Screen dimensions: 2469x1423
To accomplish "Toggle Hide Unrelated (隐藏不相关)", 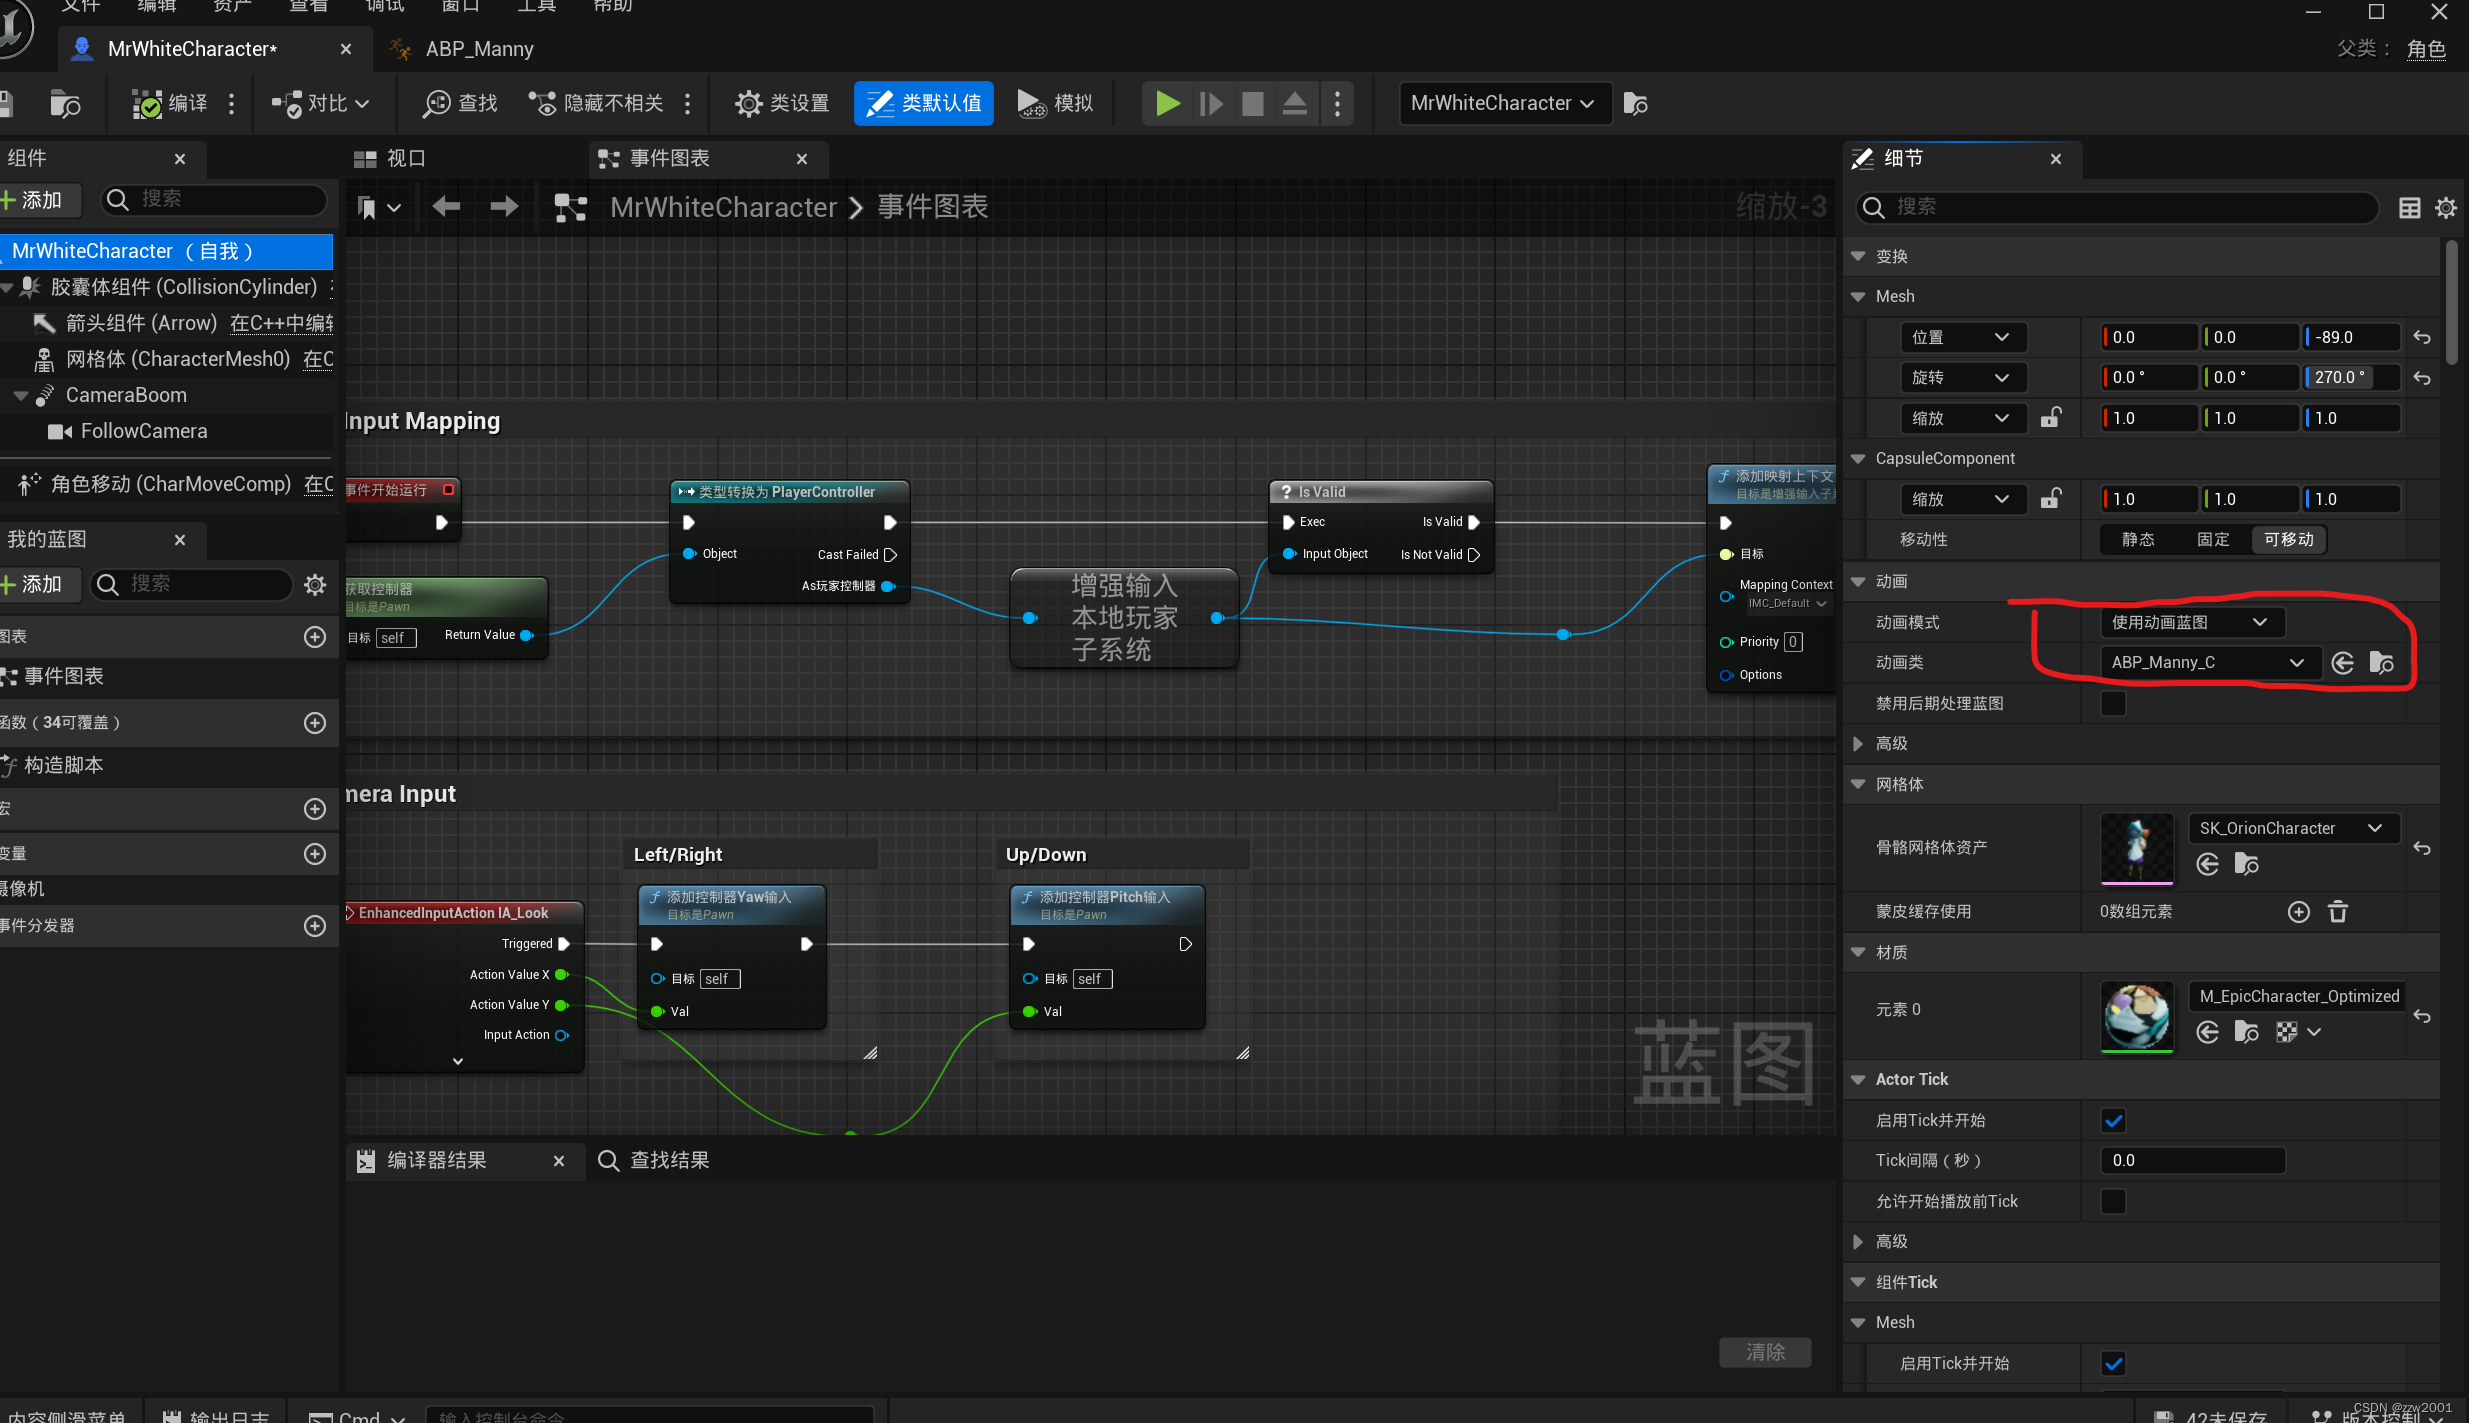I will coord(597,103).
